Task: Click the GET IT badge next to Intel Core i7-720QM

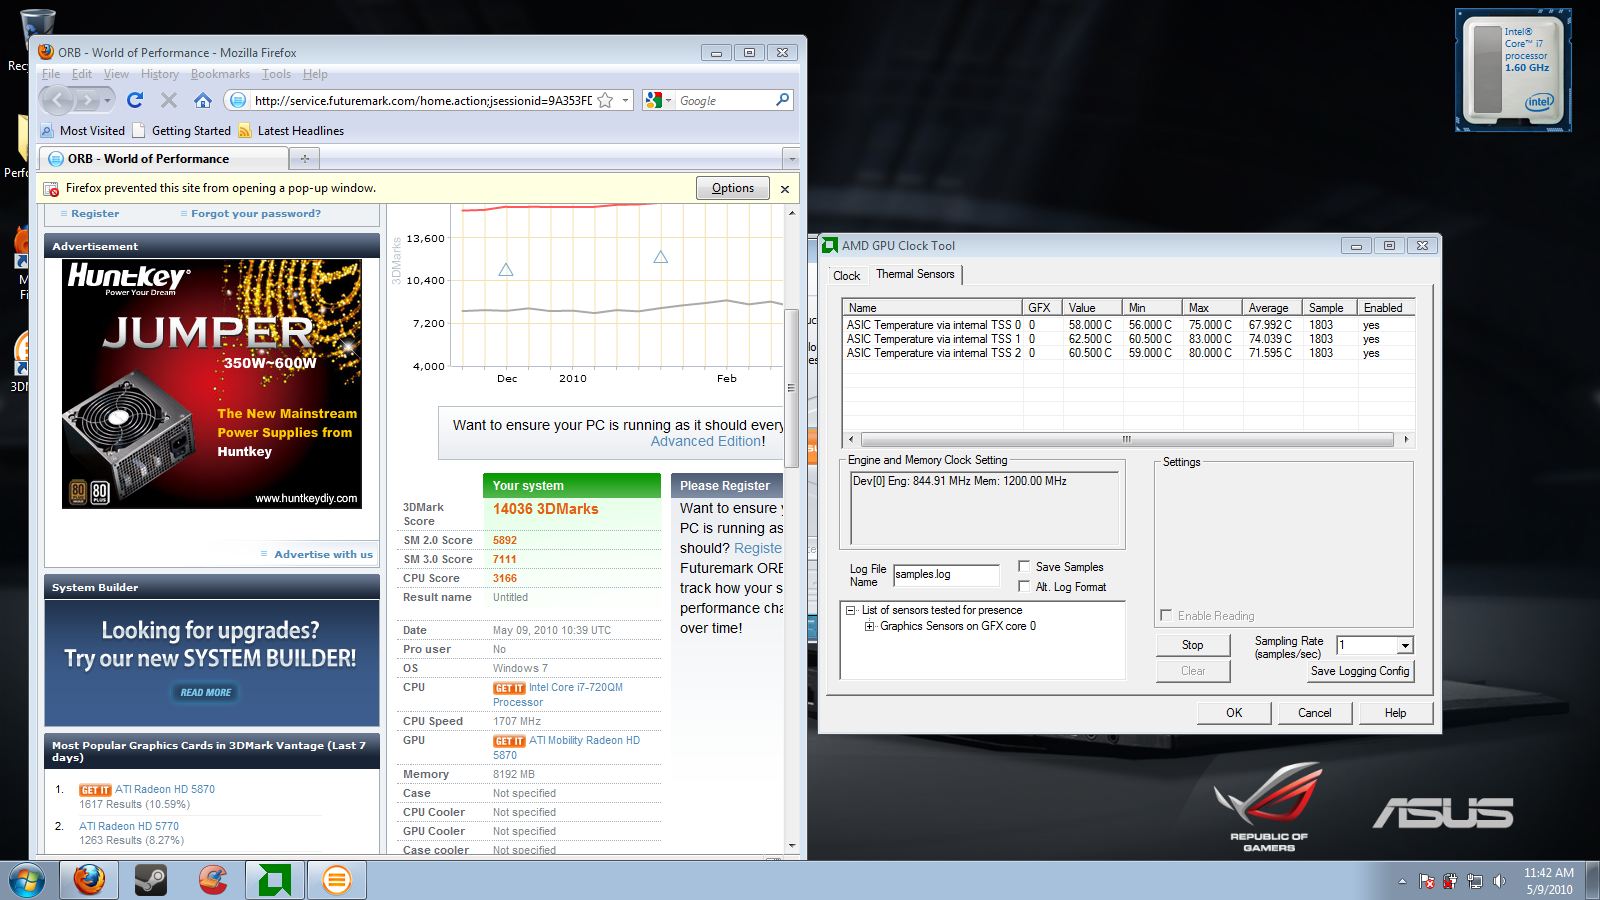Action: 509,688
